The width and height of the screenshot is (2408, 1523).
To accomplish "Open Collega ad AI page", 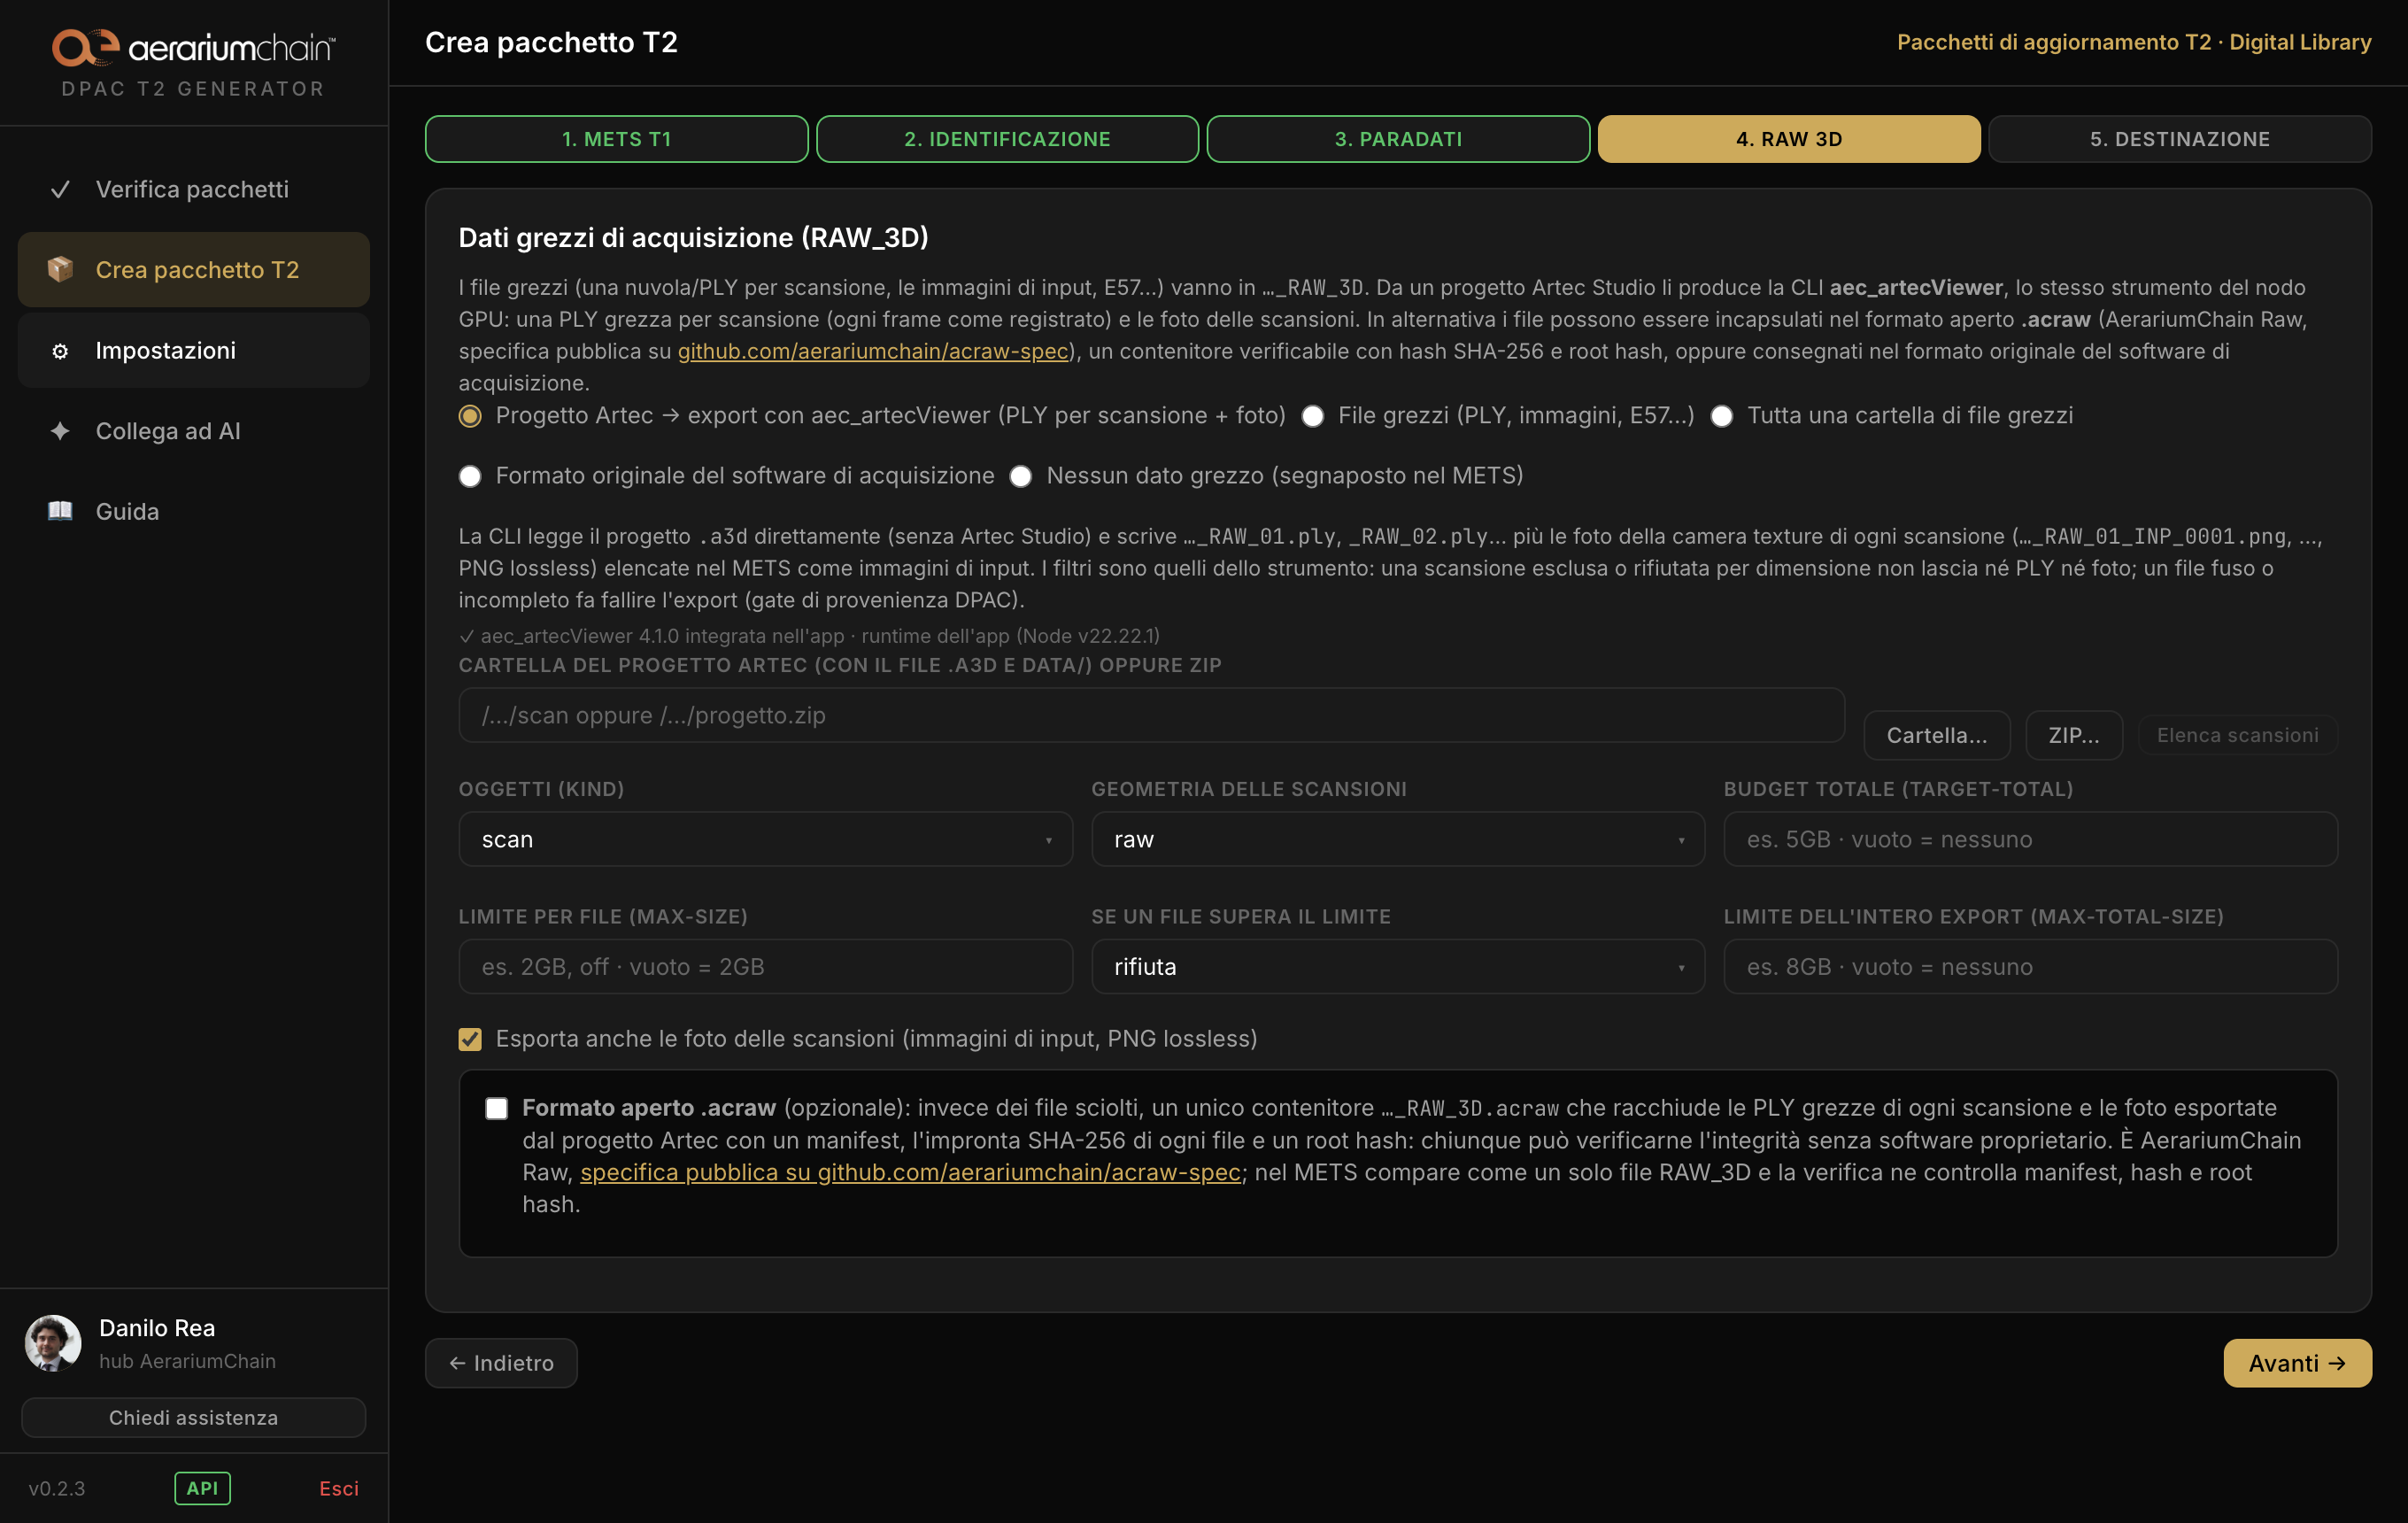I will point(194,431).
